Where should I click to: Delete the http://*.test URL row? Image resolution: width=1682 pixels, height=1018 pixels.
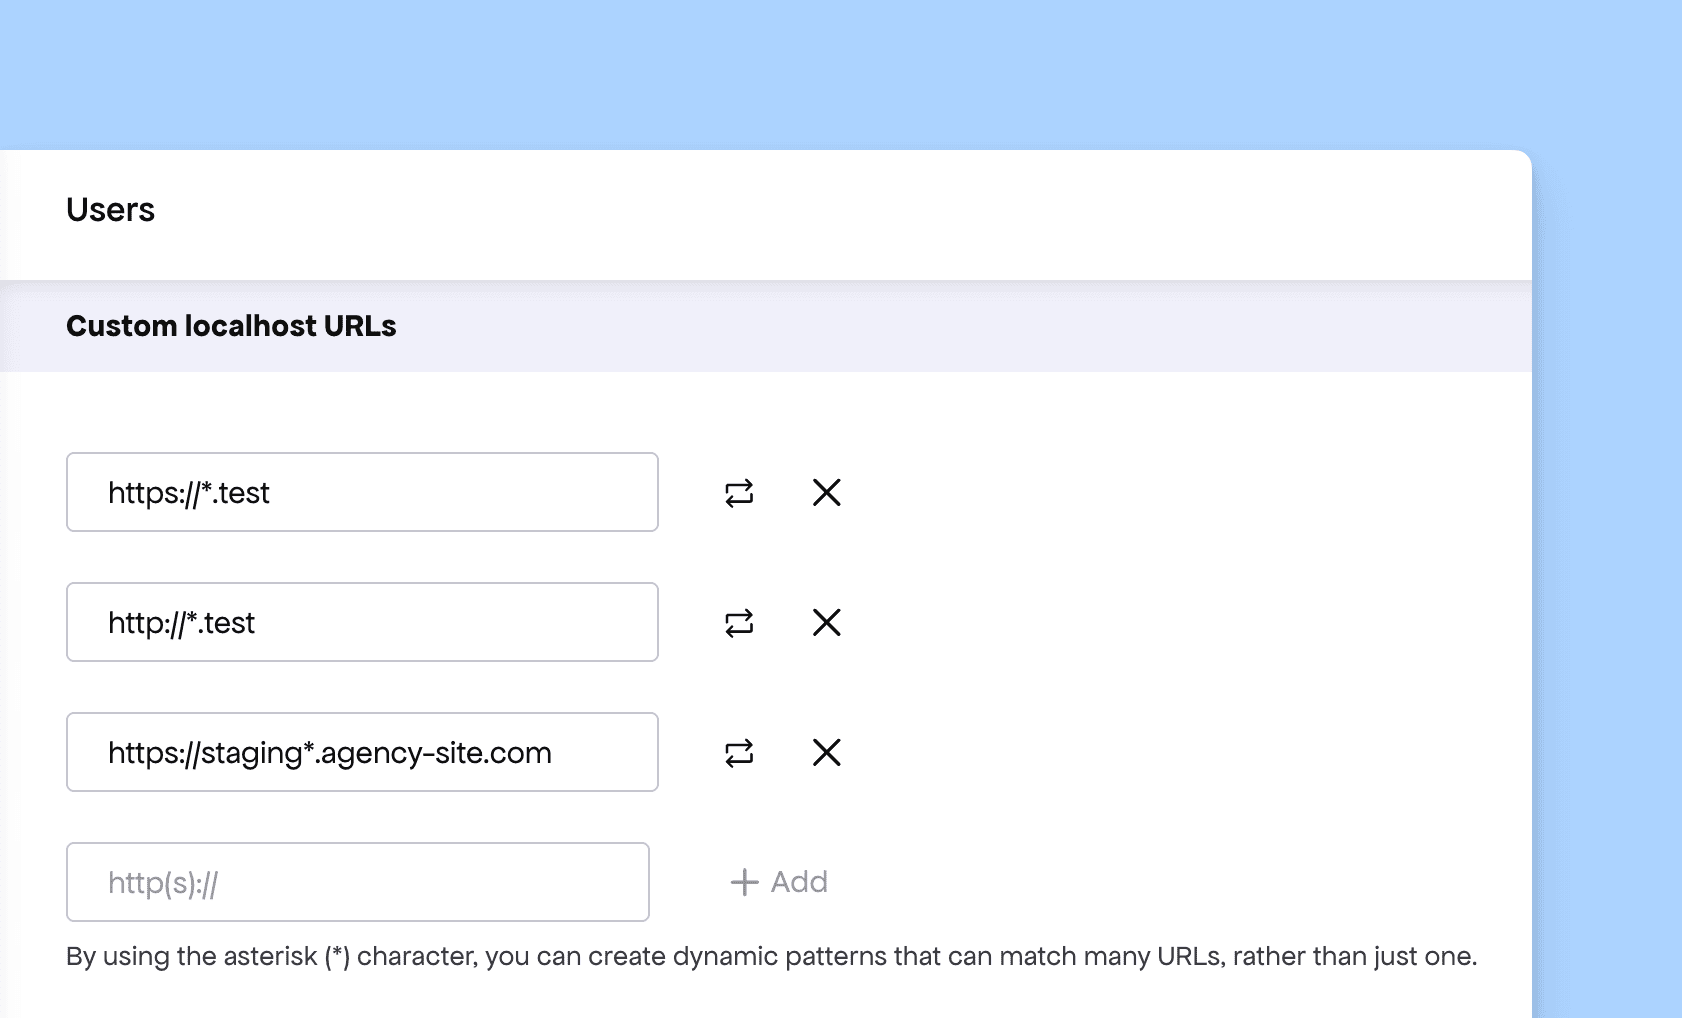click(827, 622)
